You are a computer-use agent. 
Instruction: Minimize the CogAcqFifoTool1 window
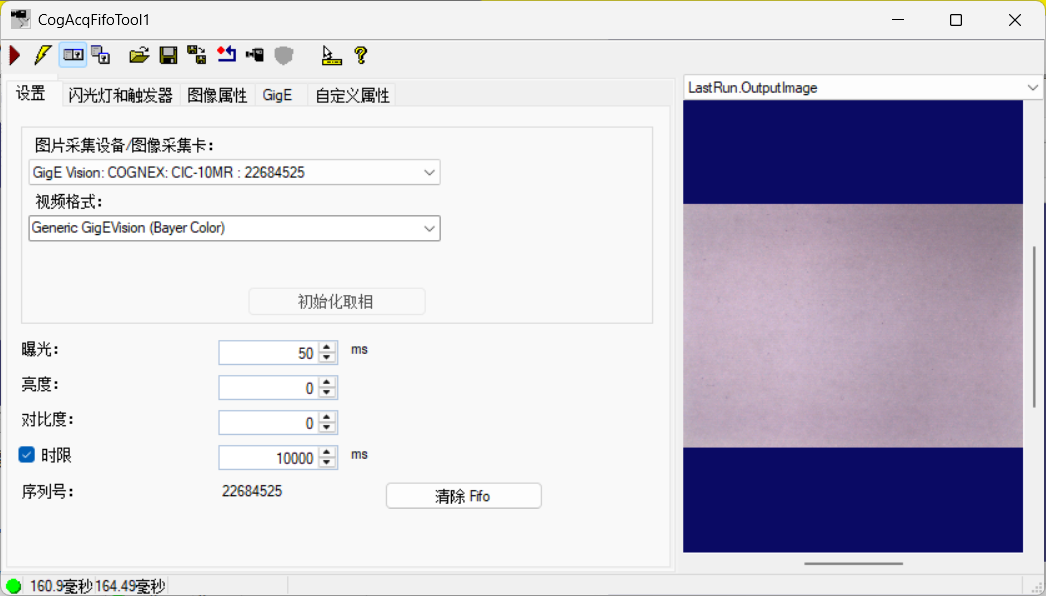[x=898, y=20]
